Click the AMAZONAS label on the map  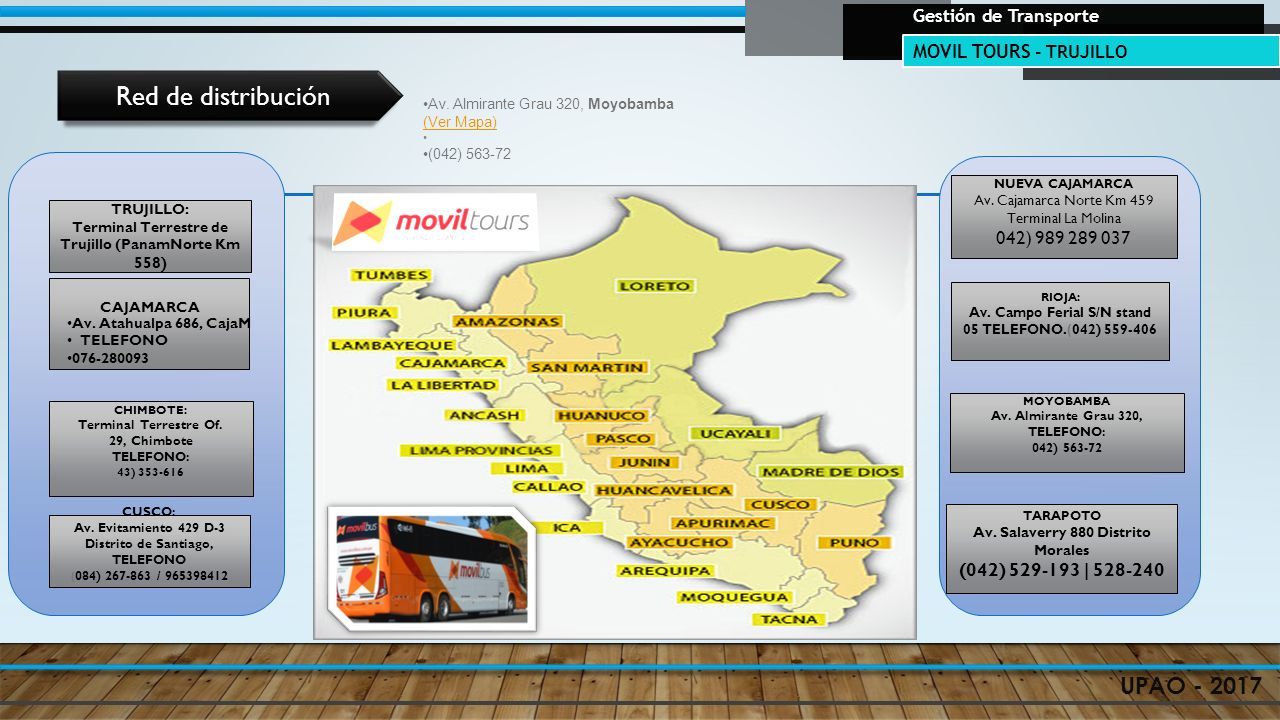pos(507,322)
